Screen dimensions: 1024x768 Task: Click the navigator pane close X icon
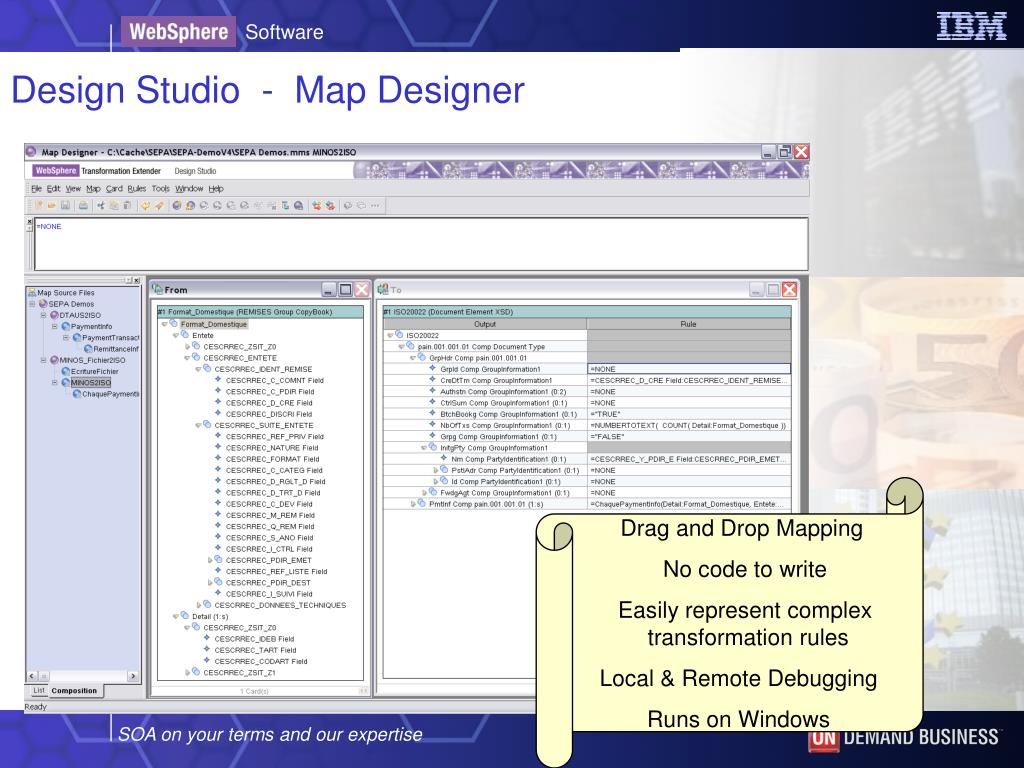(x=136, y=280)
